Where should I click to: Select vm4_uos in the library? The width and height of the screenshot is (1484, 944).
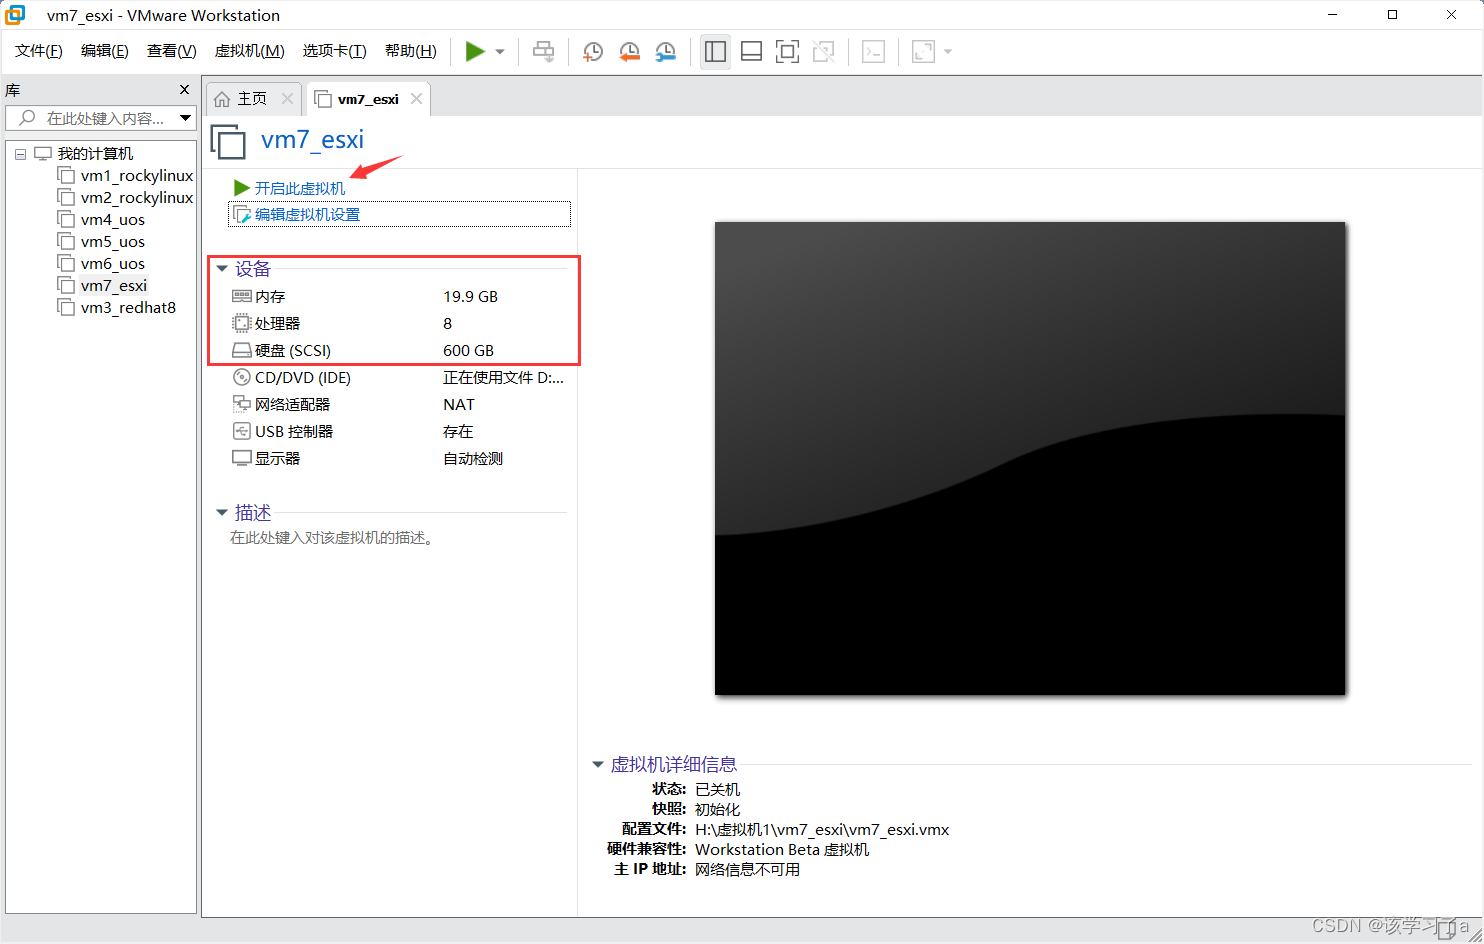pyautogui.click(x=112, y=220)
